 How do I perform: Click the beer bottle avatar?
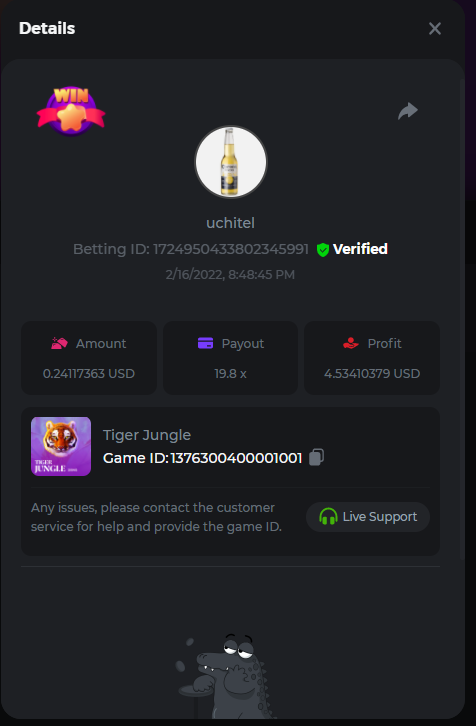point(231,162)
